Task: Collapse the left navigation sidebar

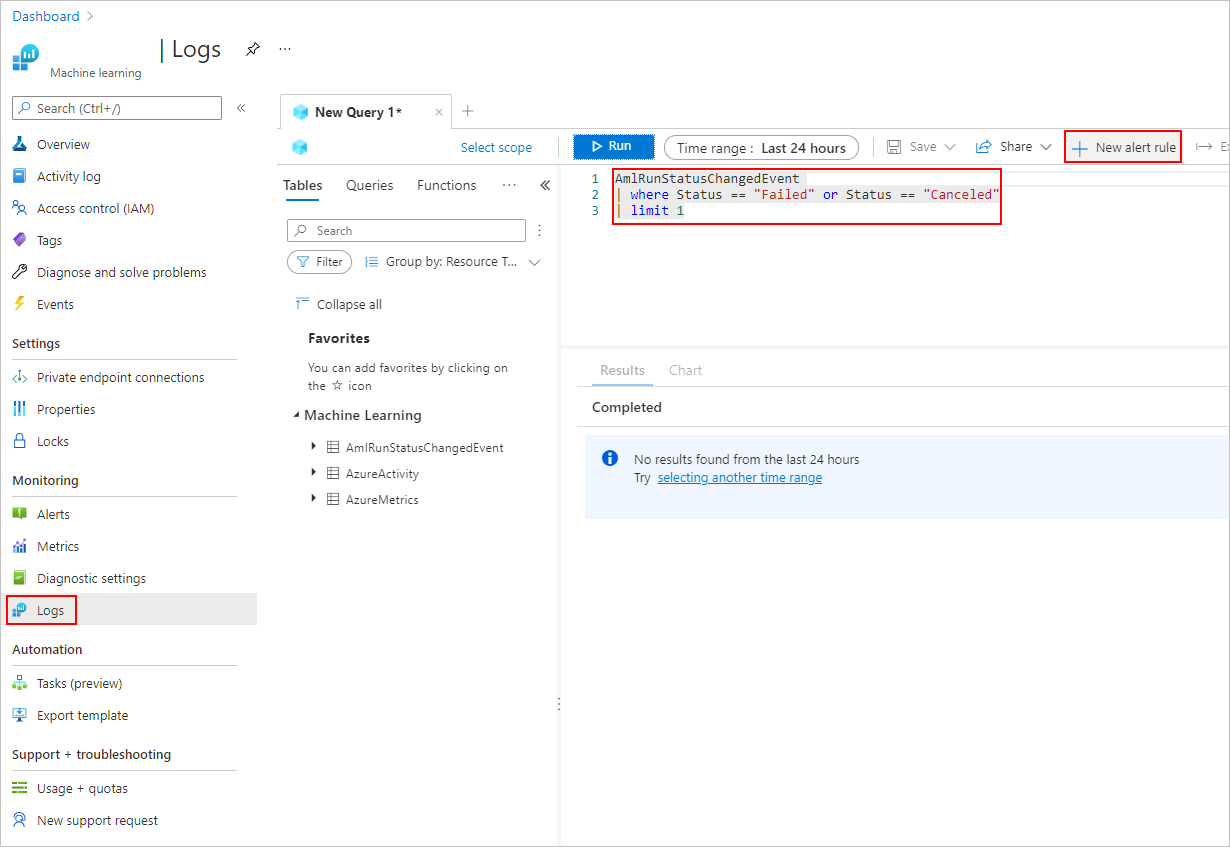Action: [241, 108]
